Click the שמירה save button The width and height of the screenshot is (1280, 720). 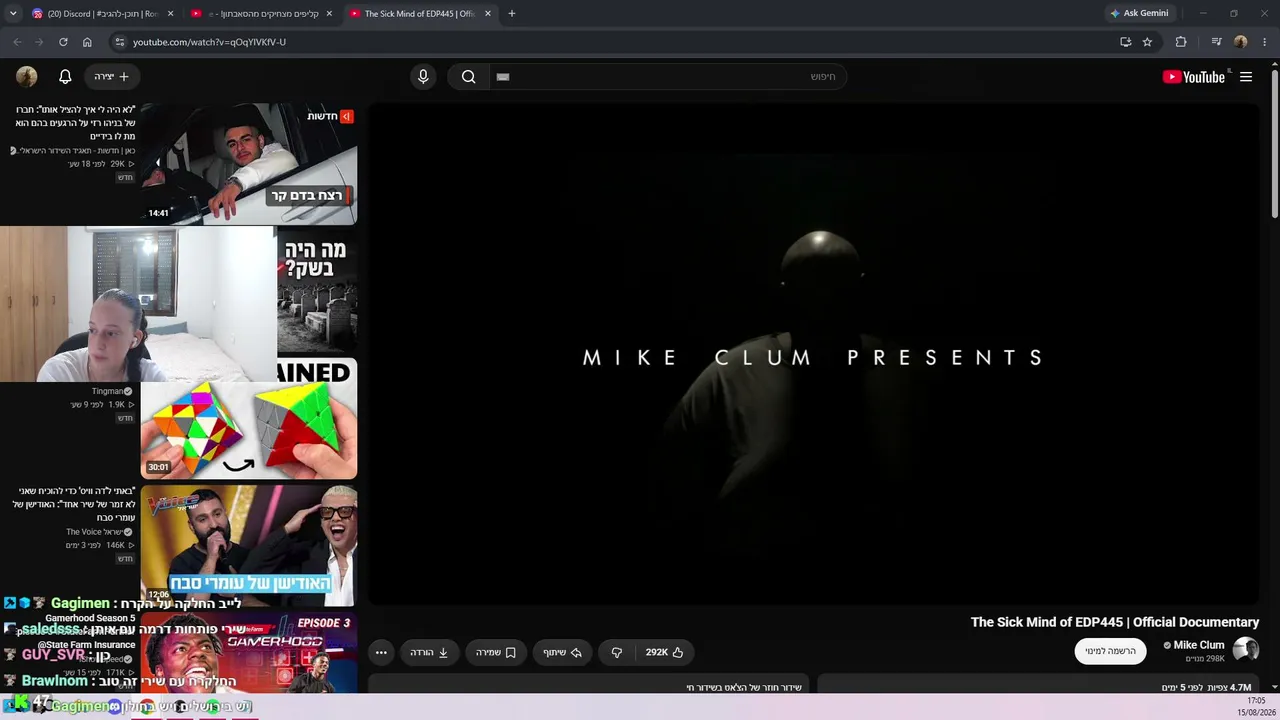pos(495,652)
